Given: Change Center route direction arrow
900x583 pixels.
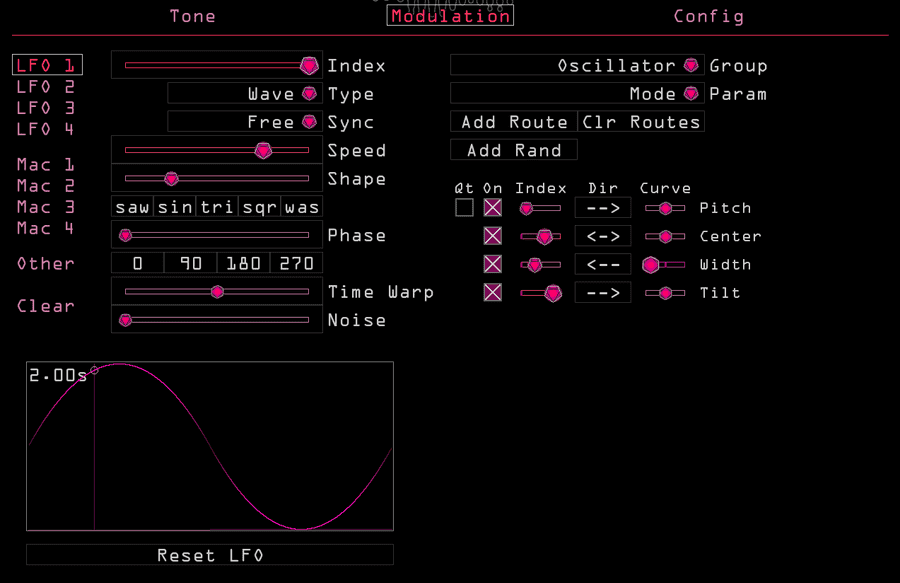Looking at the screenshot, I should pos(603,236).
